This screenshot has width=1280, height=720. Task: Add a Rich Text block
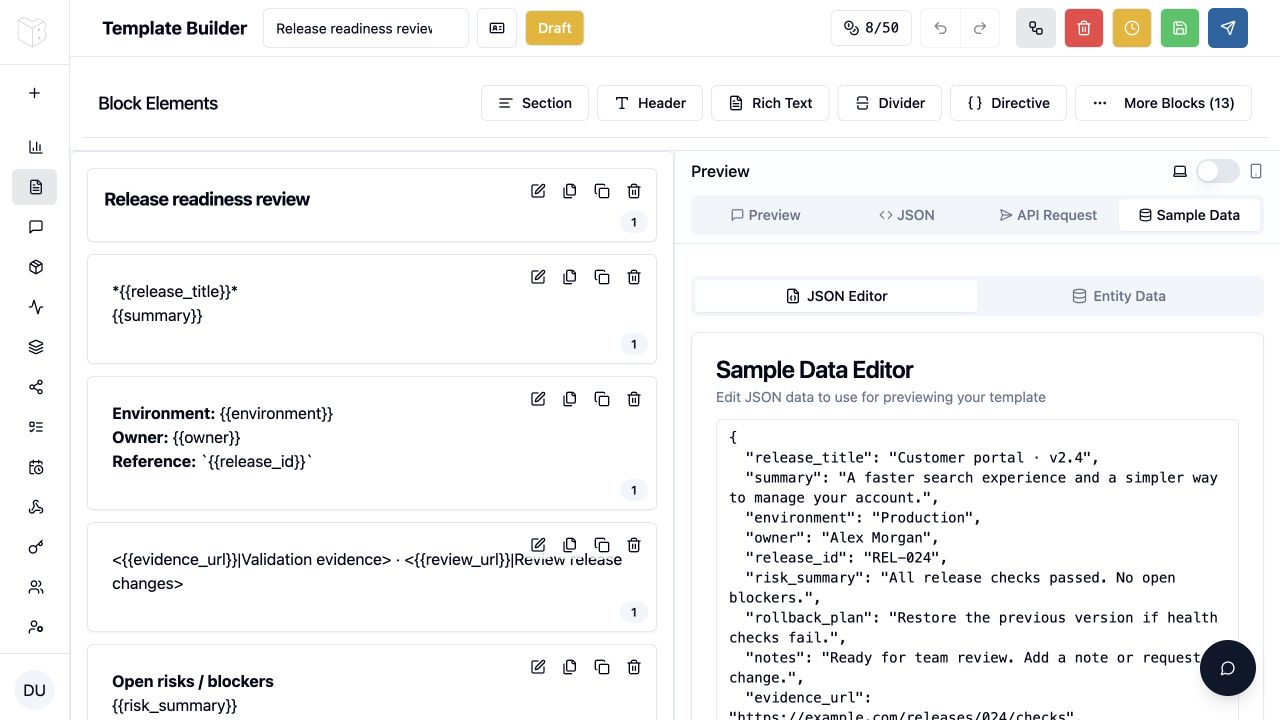pos(770,103)
